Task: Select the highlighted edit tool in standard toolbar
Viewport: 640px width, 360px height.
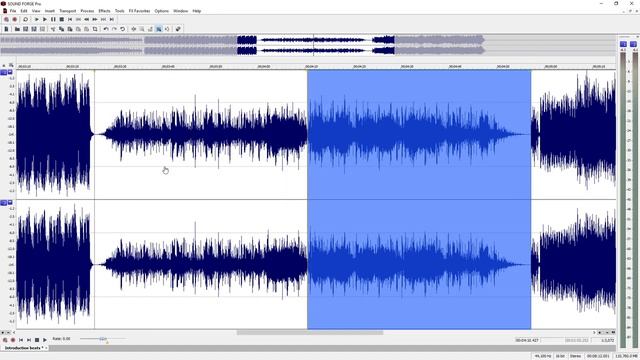Action: pos(158,29)
